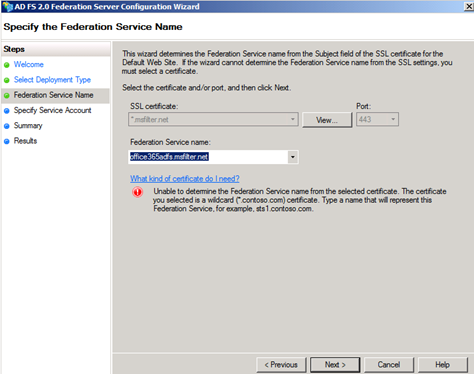
Task: Expand the Federation Service name dropdown arrow
Action: (x=293, y=157)
